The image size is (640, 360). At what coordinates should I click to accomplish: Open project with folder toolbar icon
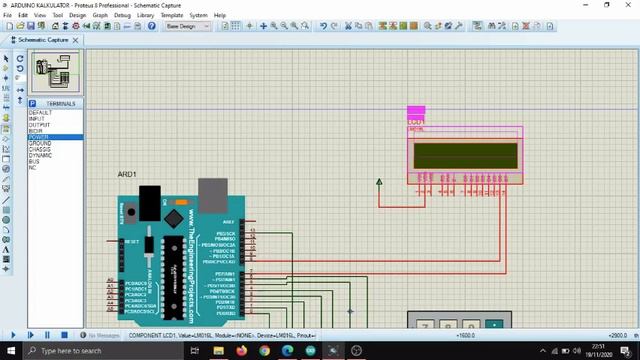coord(20,26)
